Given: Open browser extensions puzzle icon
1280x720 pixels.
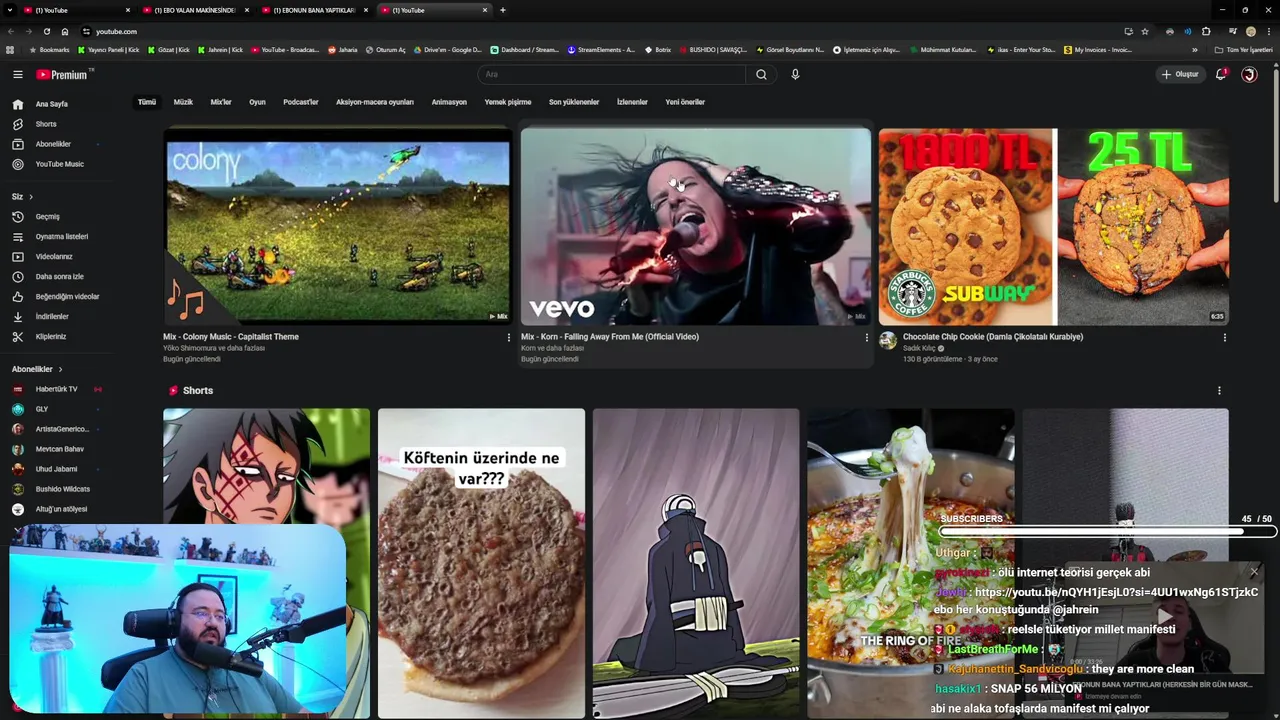Looking at the screenshot, I should [1206, 31].
